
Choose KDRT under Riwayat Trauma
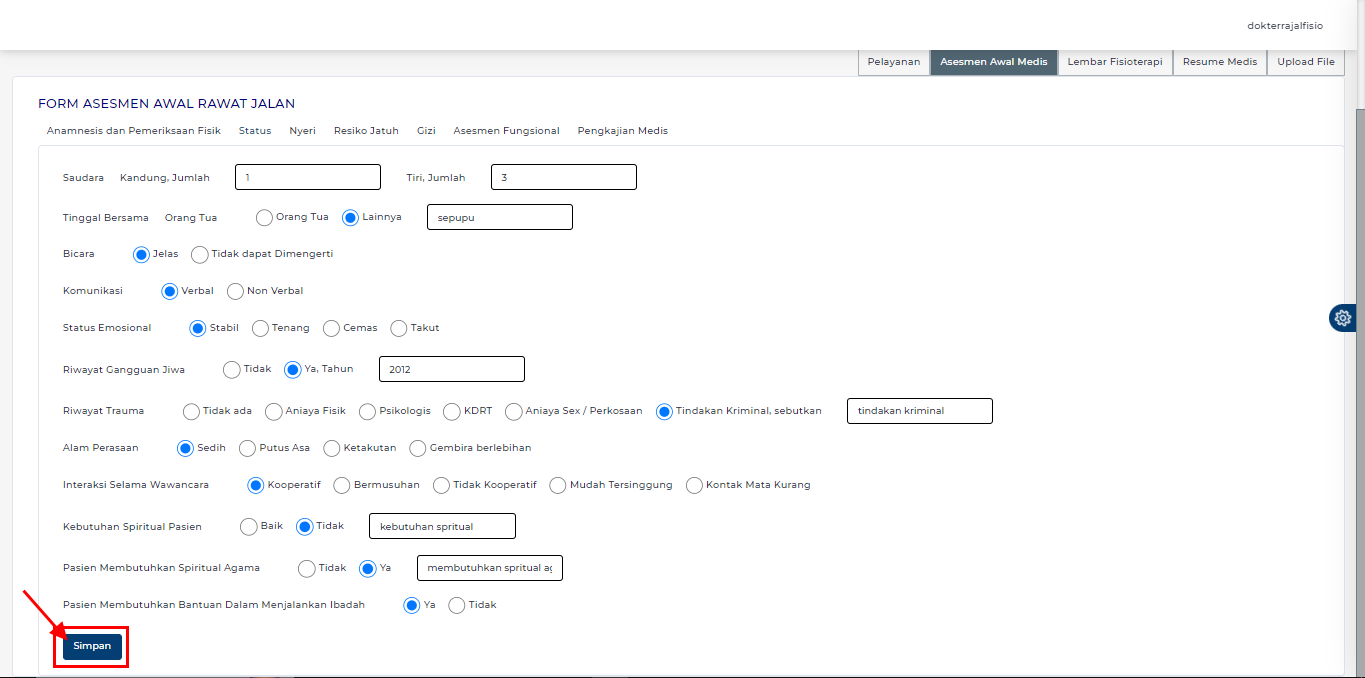453,412
